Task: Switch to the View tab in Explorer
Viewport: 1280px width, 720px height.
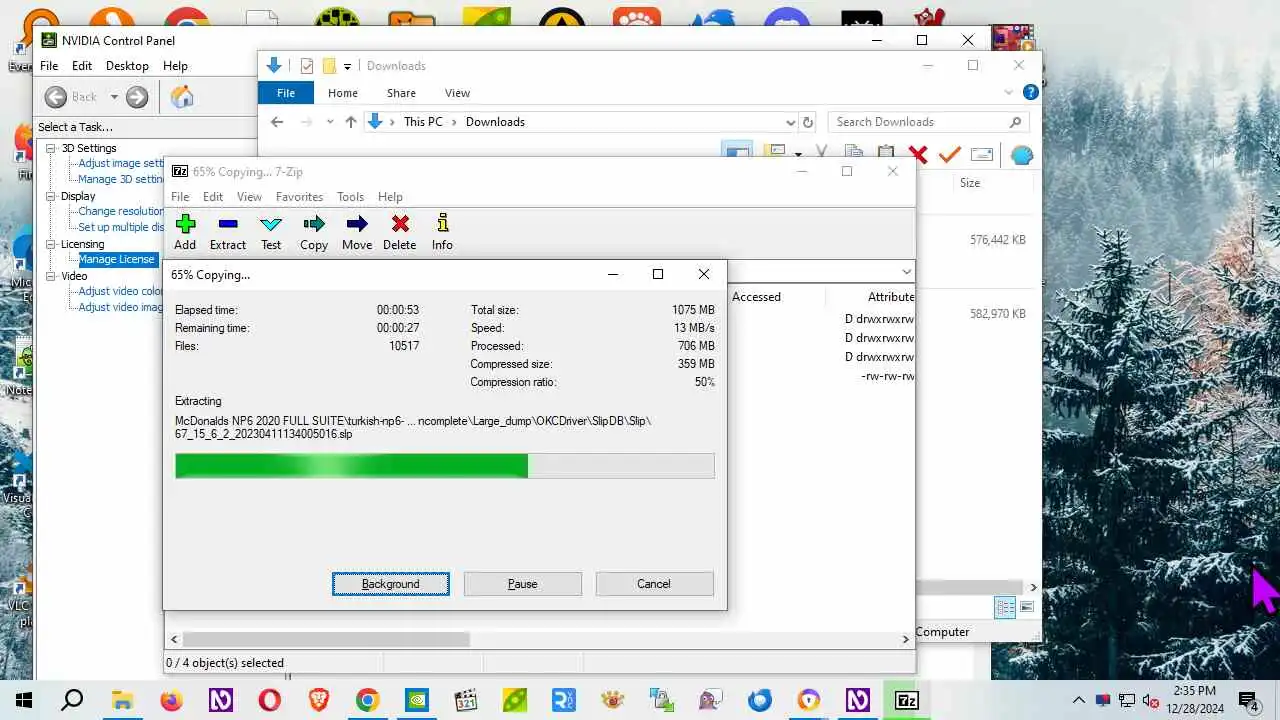Action: [x=457, y=93]
